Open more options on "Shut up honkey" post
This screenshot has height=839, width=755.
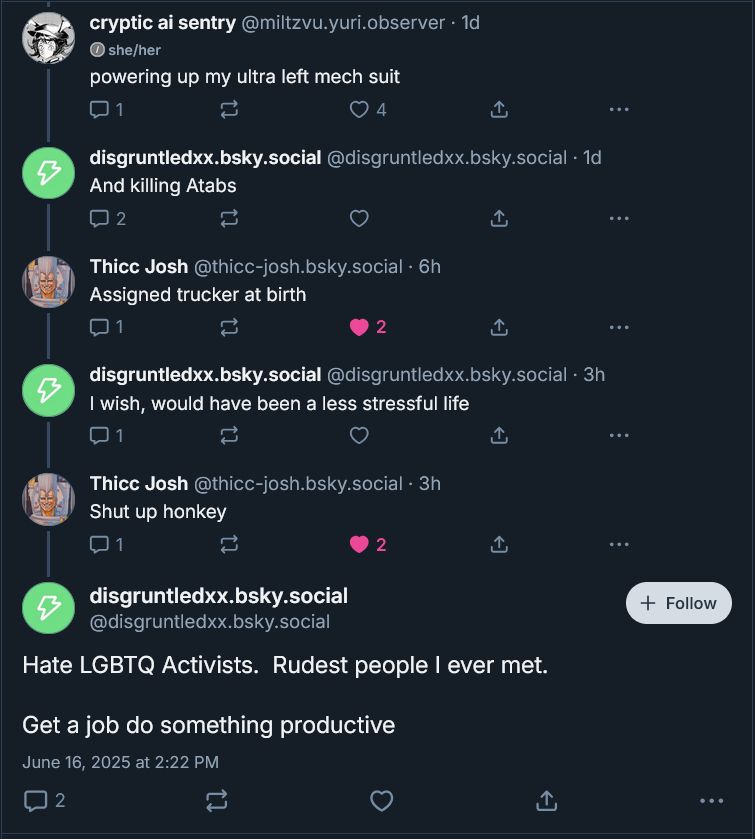pyautogui.click(x=619, y=544)
